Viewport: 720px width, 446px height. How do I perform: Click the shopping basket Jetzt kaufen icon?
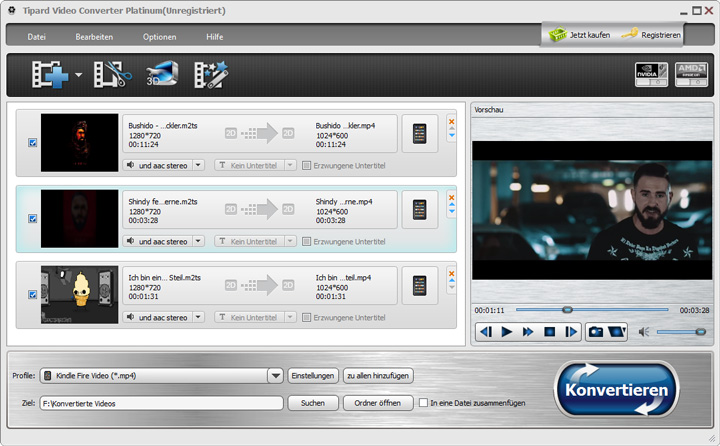tap(557, 34)
